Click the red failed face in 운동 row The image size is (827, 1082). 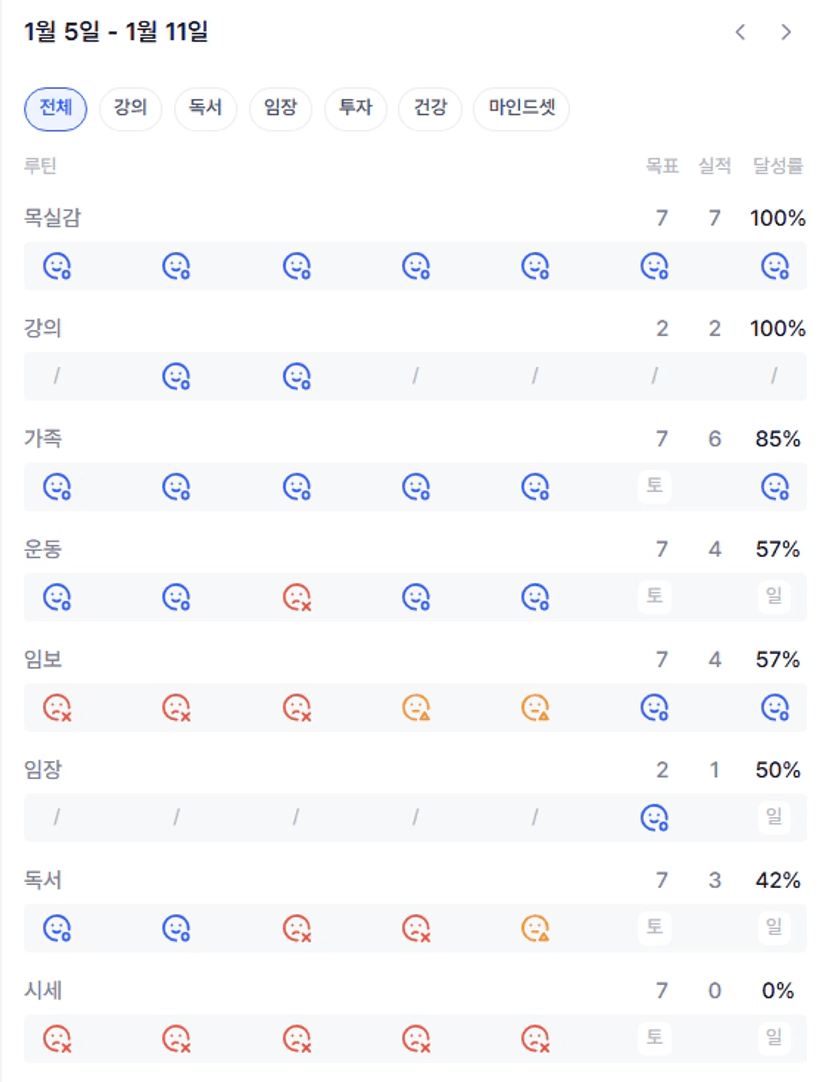point(297,597)
